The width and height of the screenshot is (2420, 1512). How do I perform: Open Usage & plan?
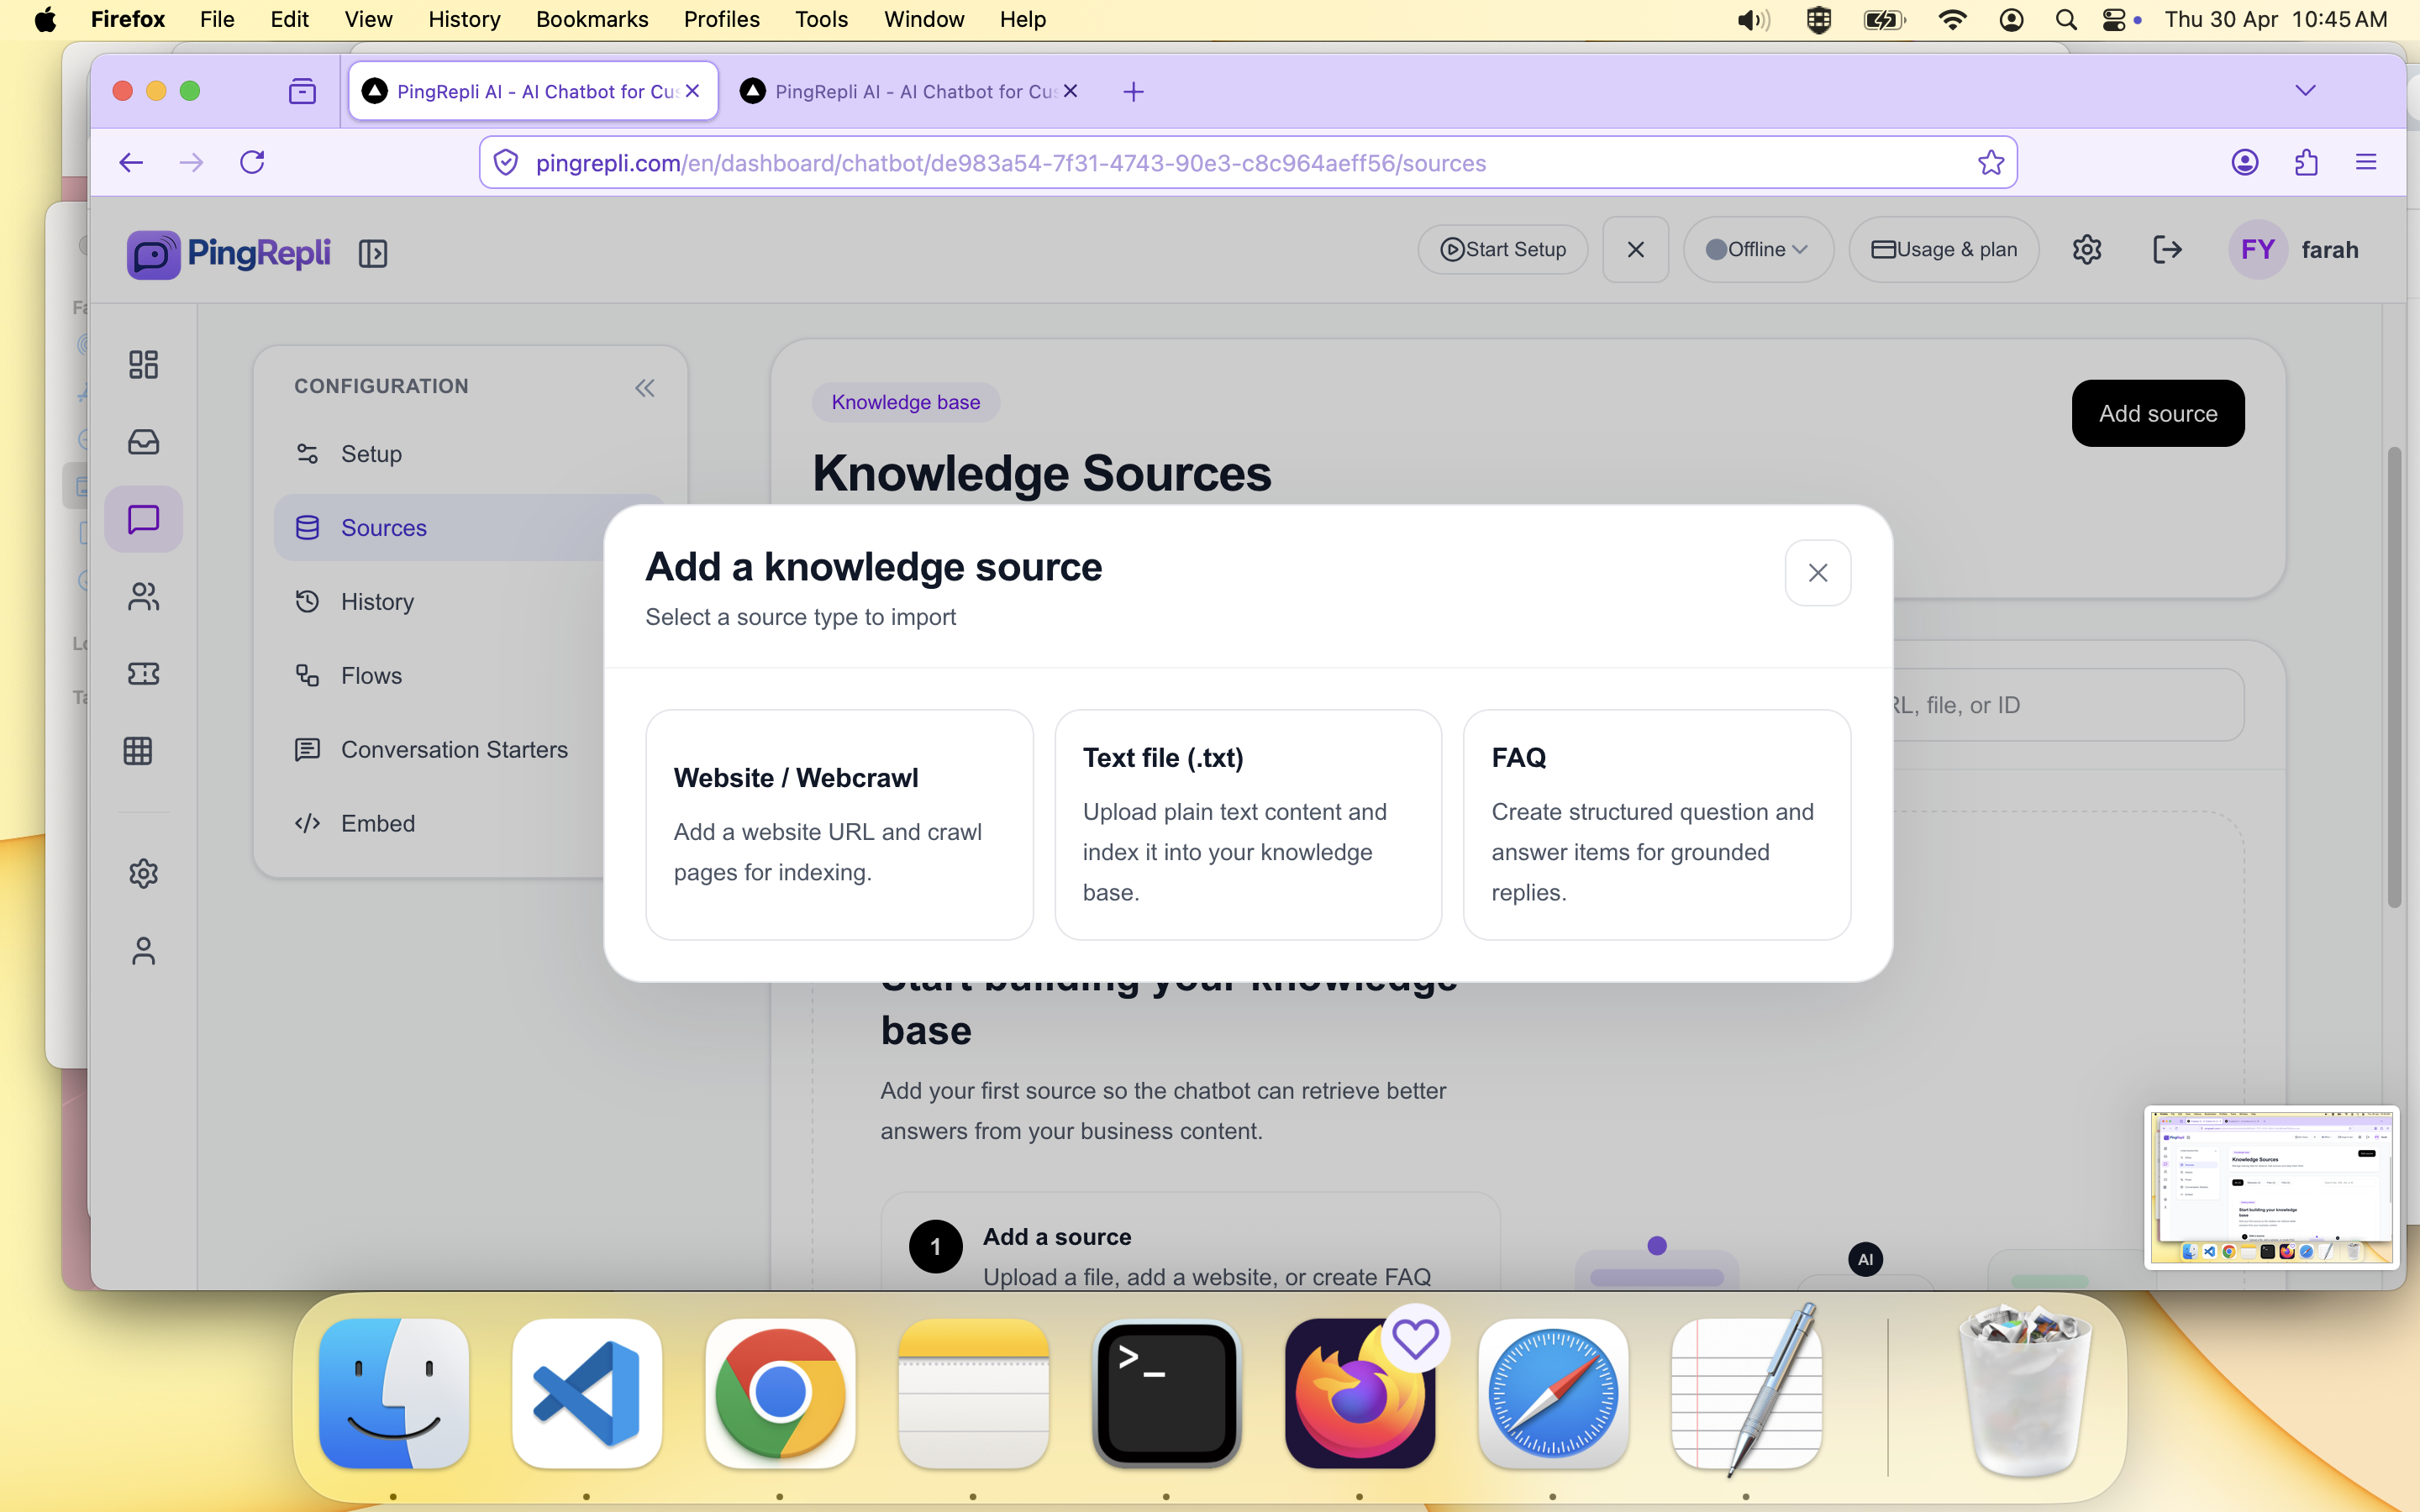pos(1943,249)
